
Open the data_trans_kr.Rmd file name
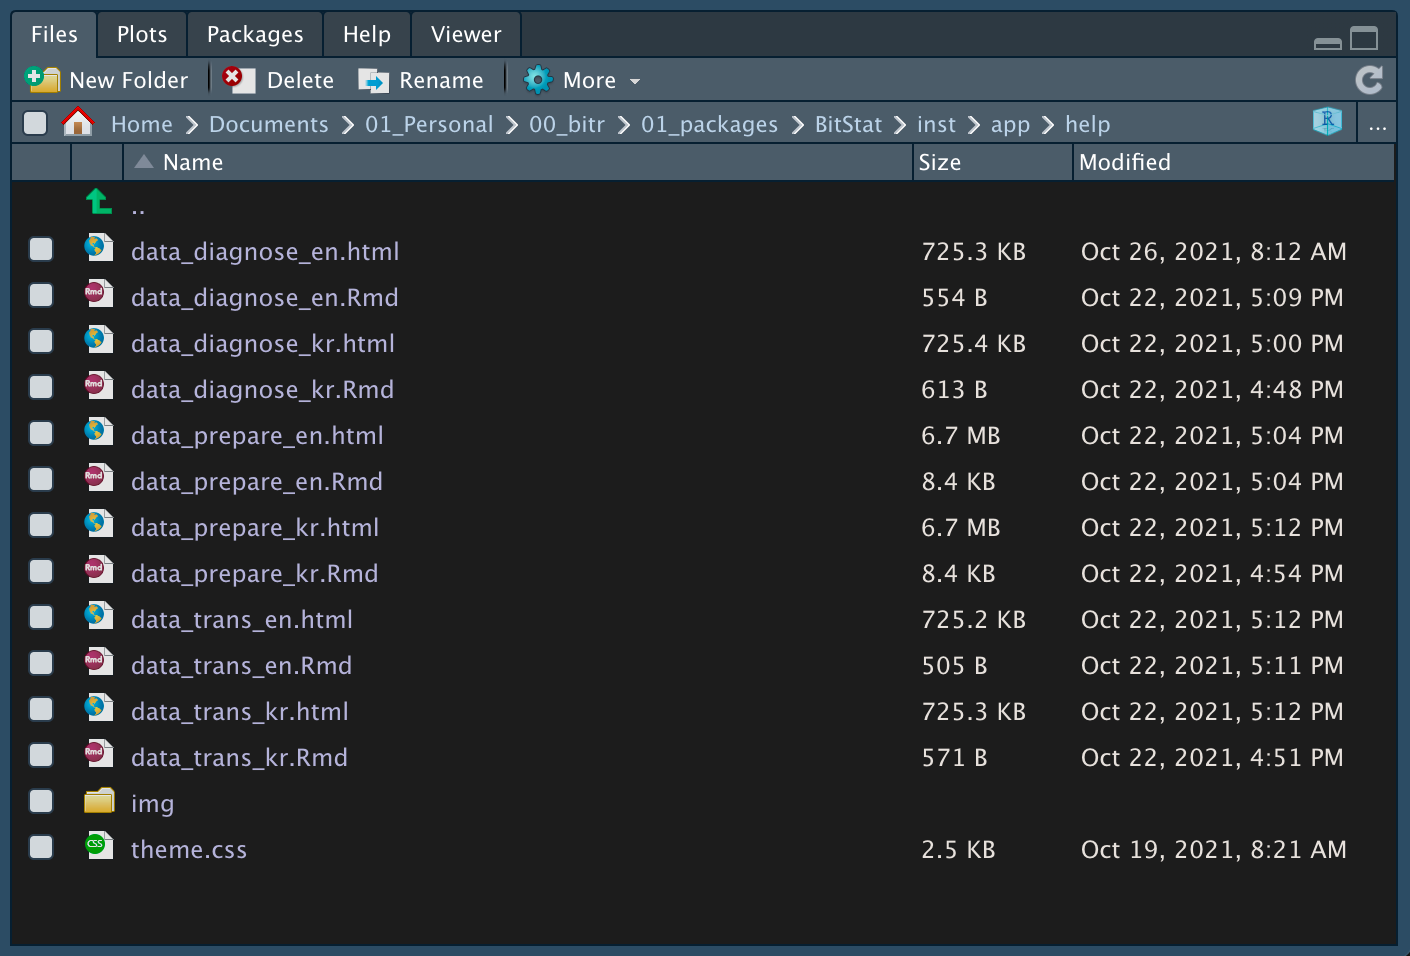(239, 758)
